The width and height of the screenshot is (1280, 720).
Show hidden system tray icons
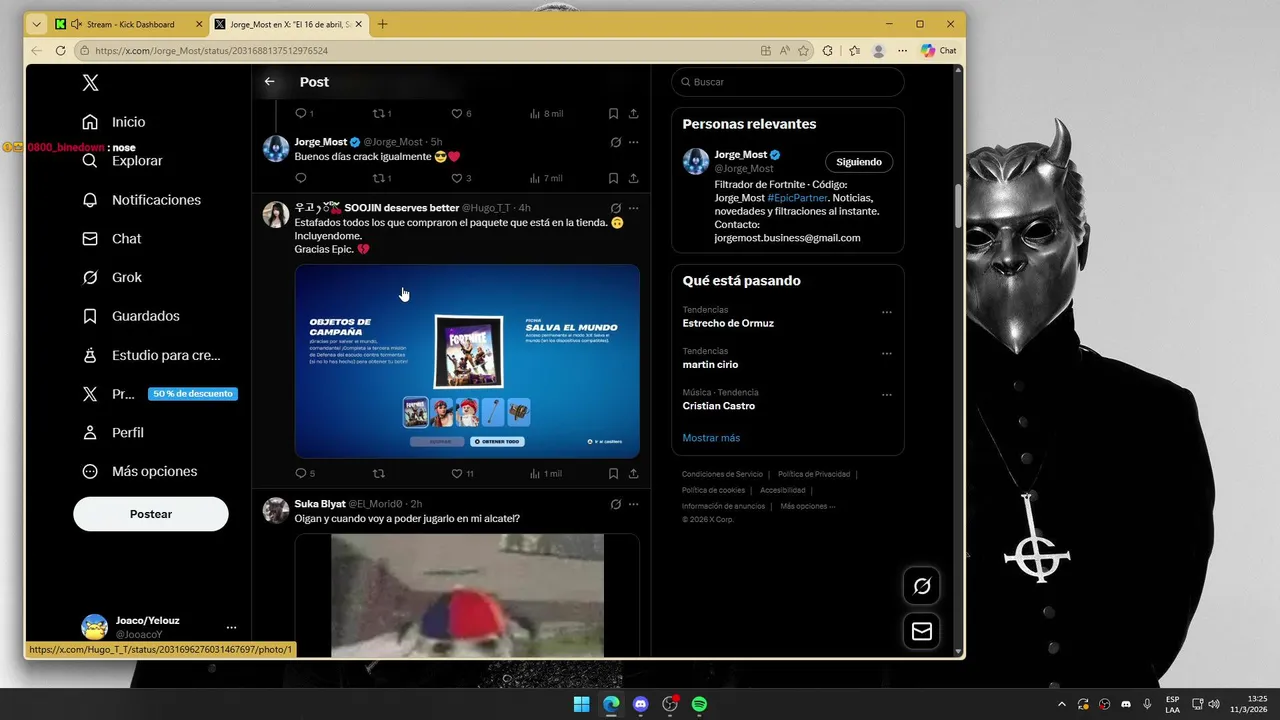click(x=1062, y=704)
